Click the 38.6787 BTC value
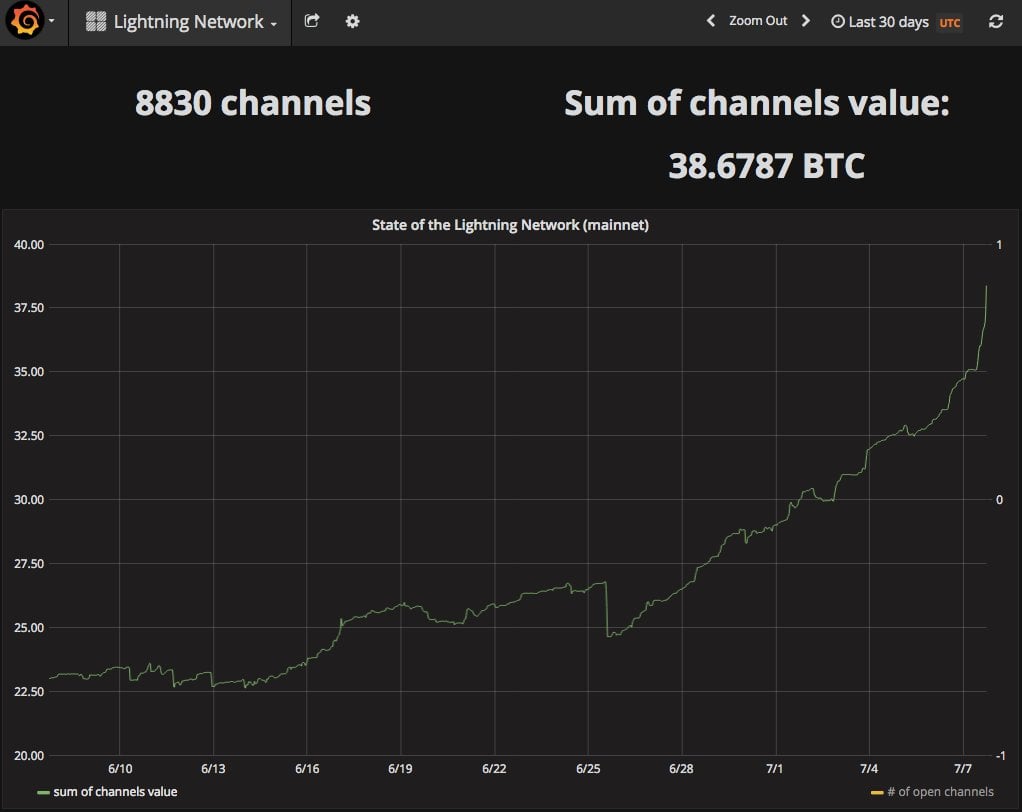This screenshot has width=1022, height=812. pyautogui.click(x=766, y=166)
